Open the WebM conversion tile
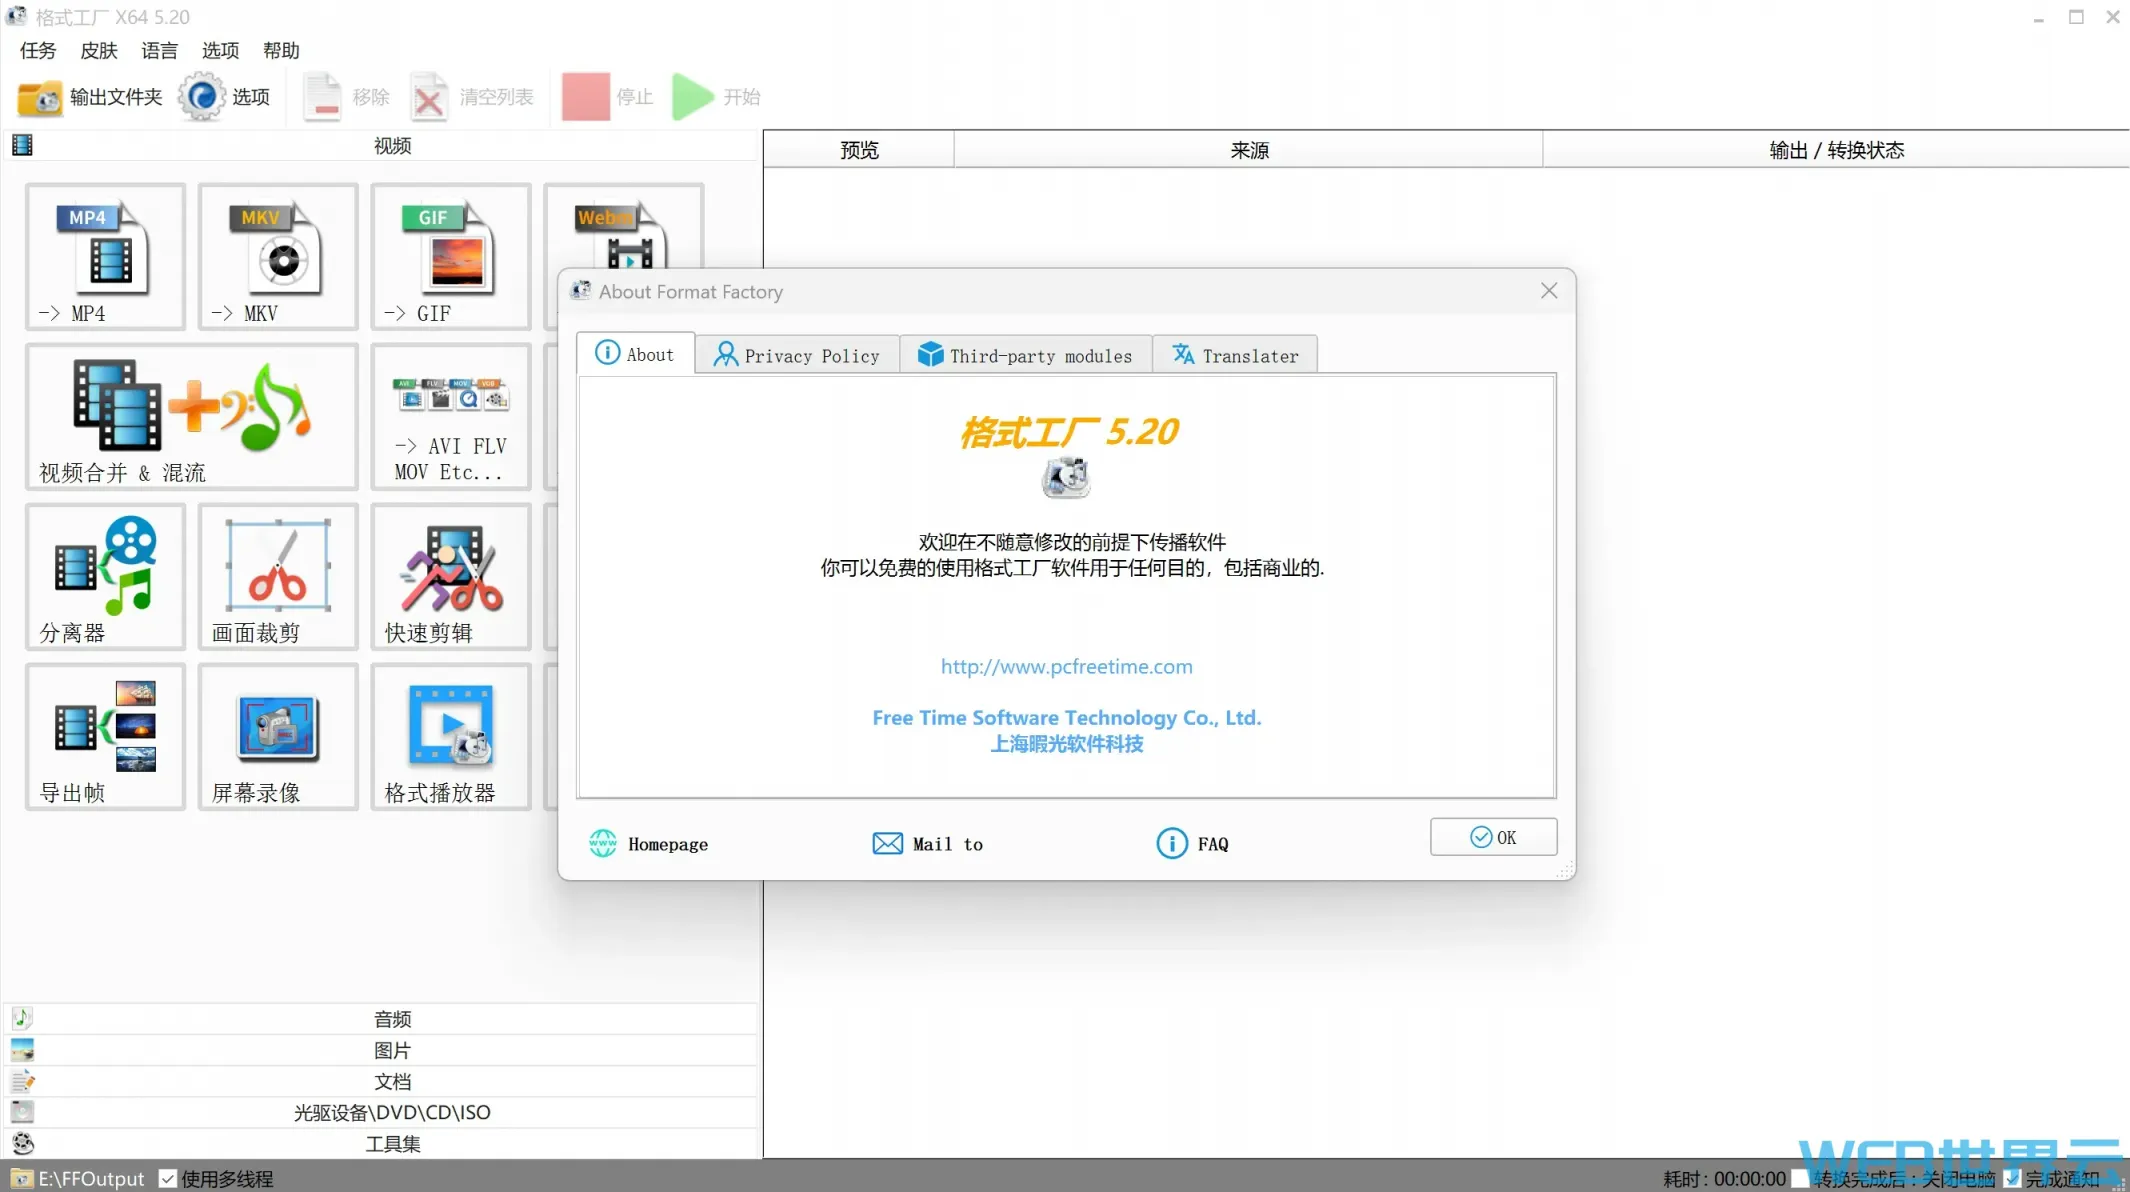Viewport: 2130px width, 1192px height. (623, 227)
